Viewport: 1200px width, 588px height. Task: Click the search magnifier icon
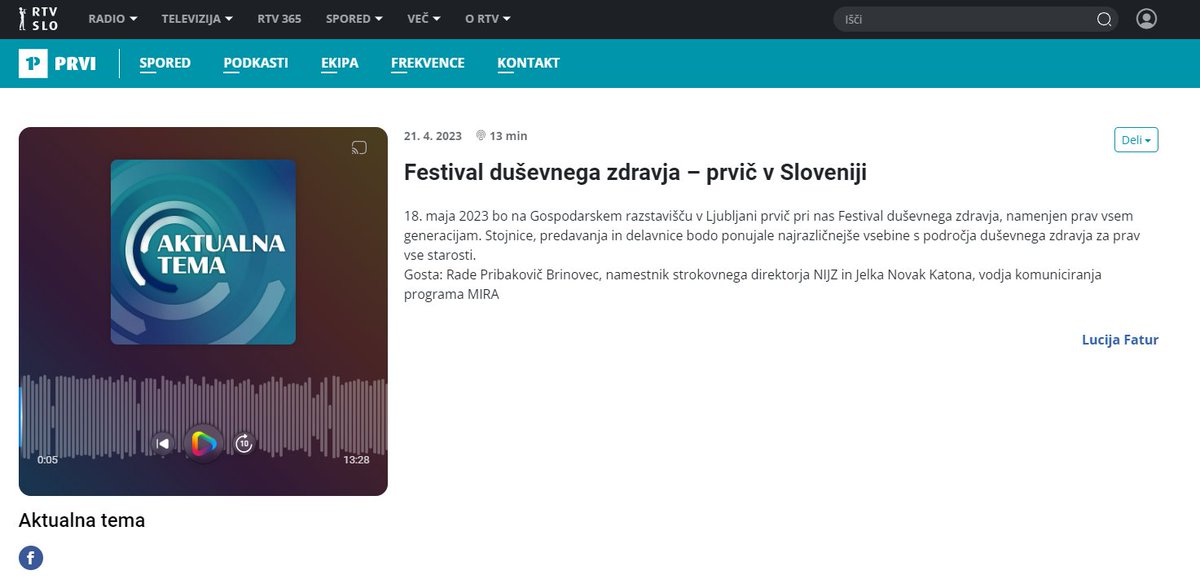pyautogui.click(x=1104, y=19)
